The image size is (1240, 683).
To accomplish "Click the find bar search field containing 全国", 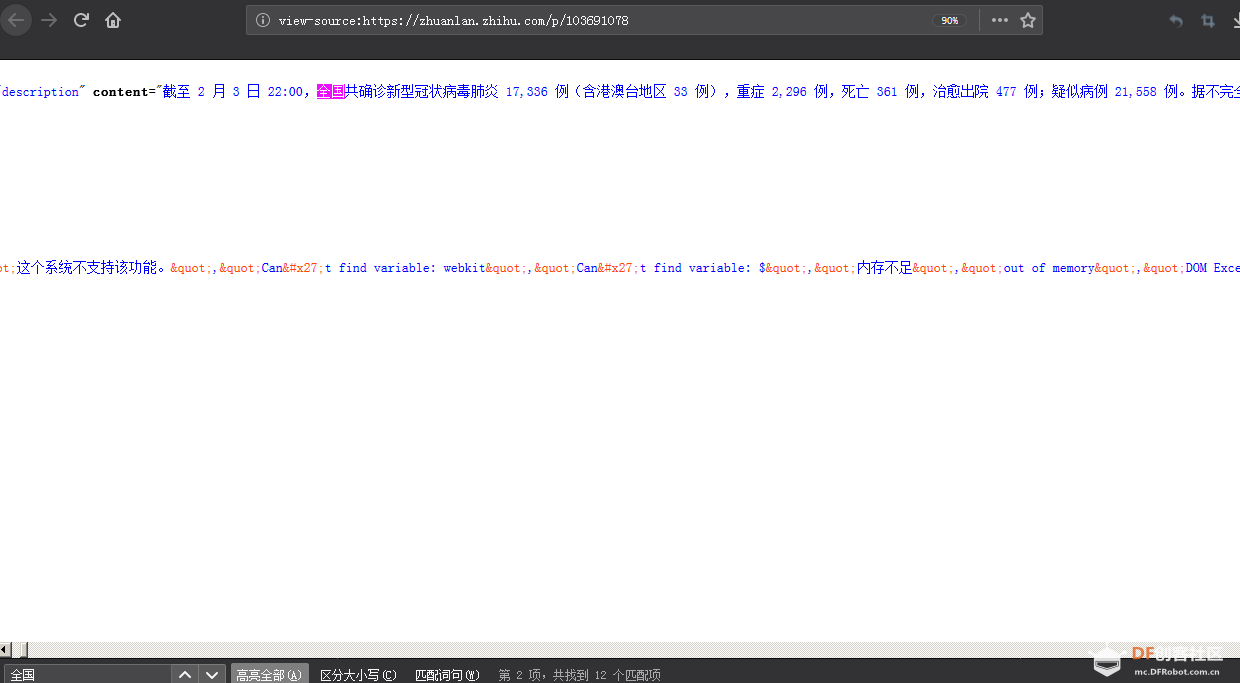I will coord(88,675).
